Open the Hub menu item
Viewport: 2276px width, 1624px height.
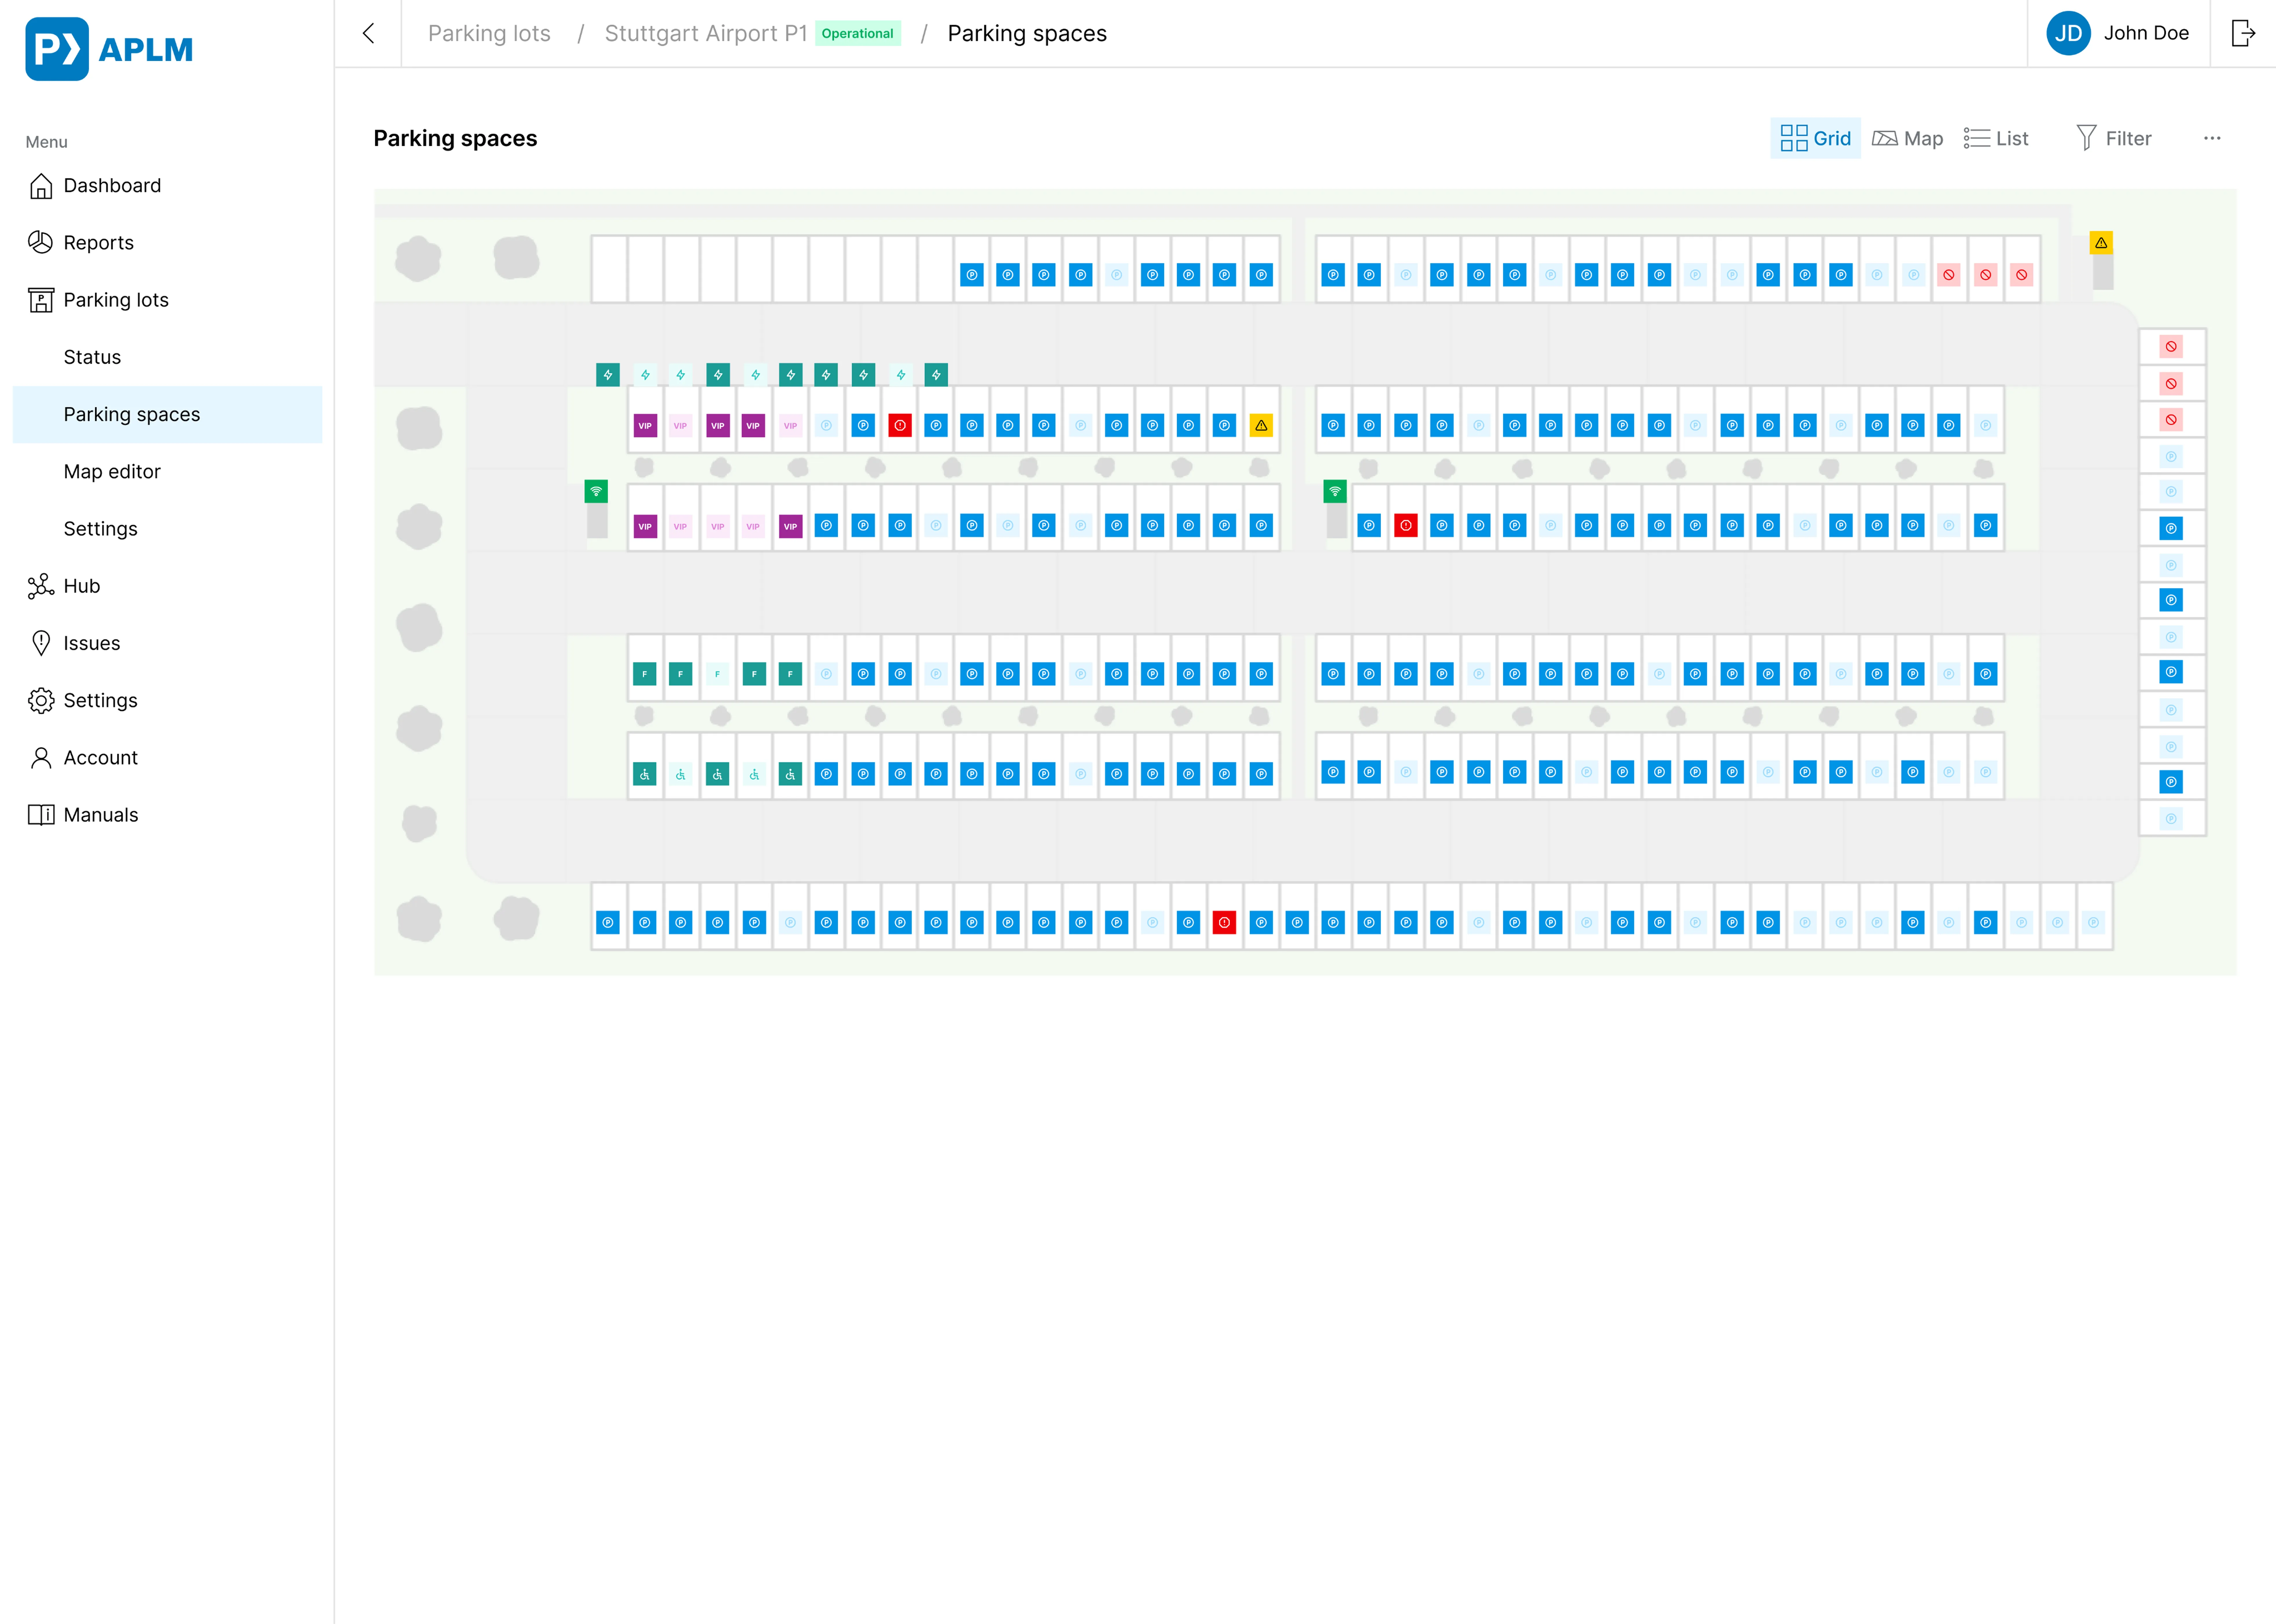pyautogui.click(x=82, y=586)
